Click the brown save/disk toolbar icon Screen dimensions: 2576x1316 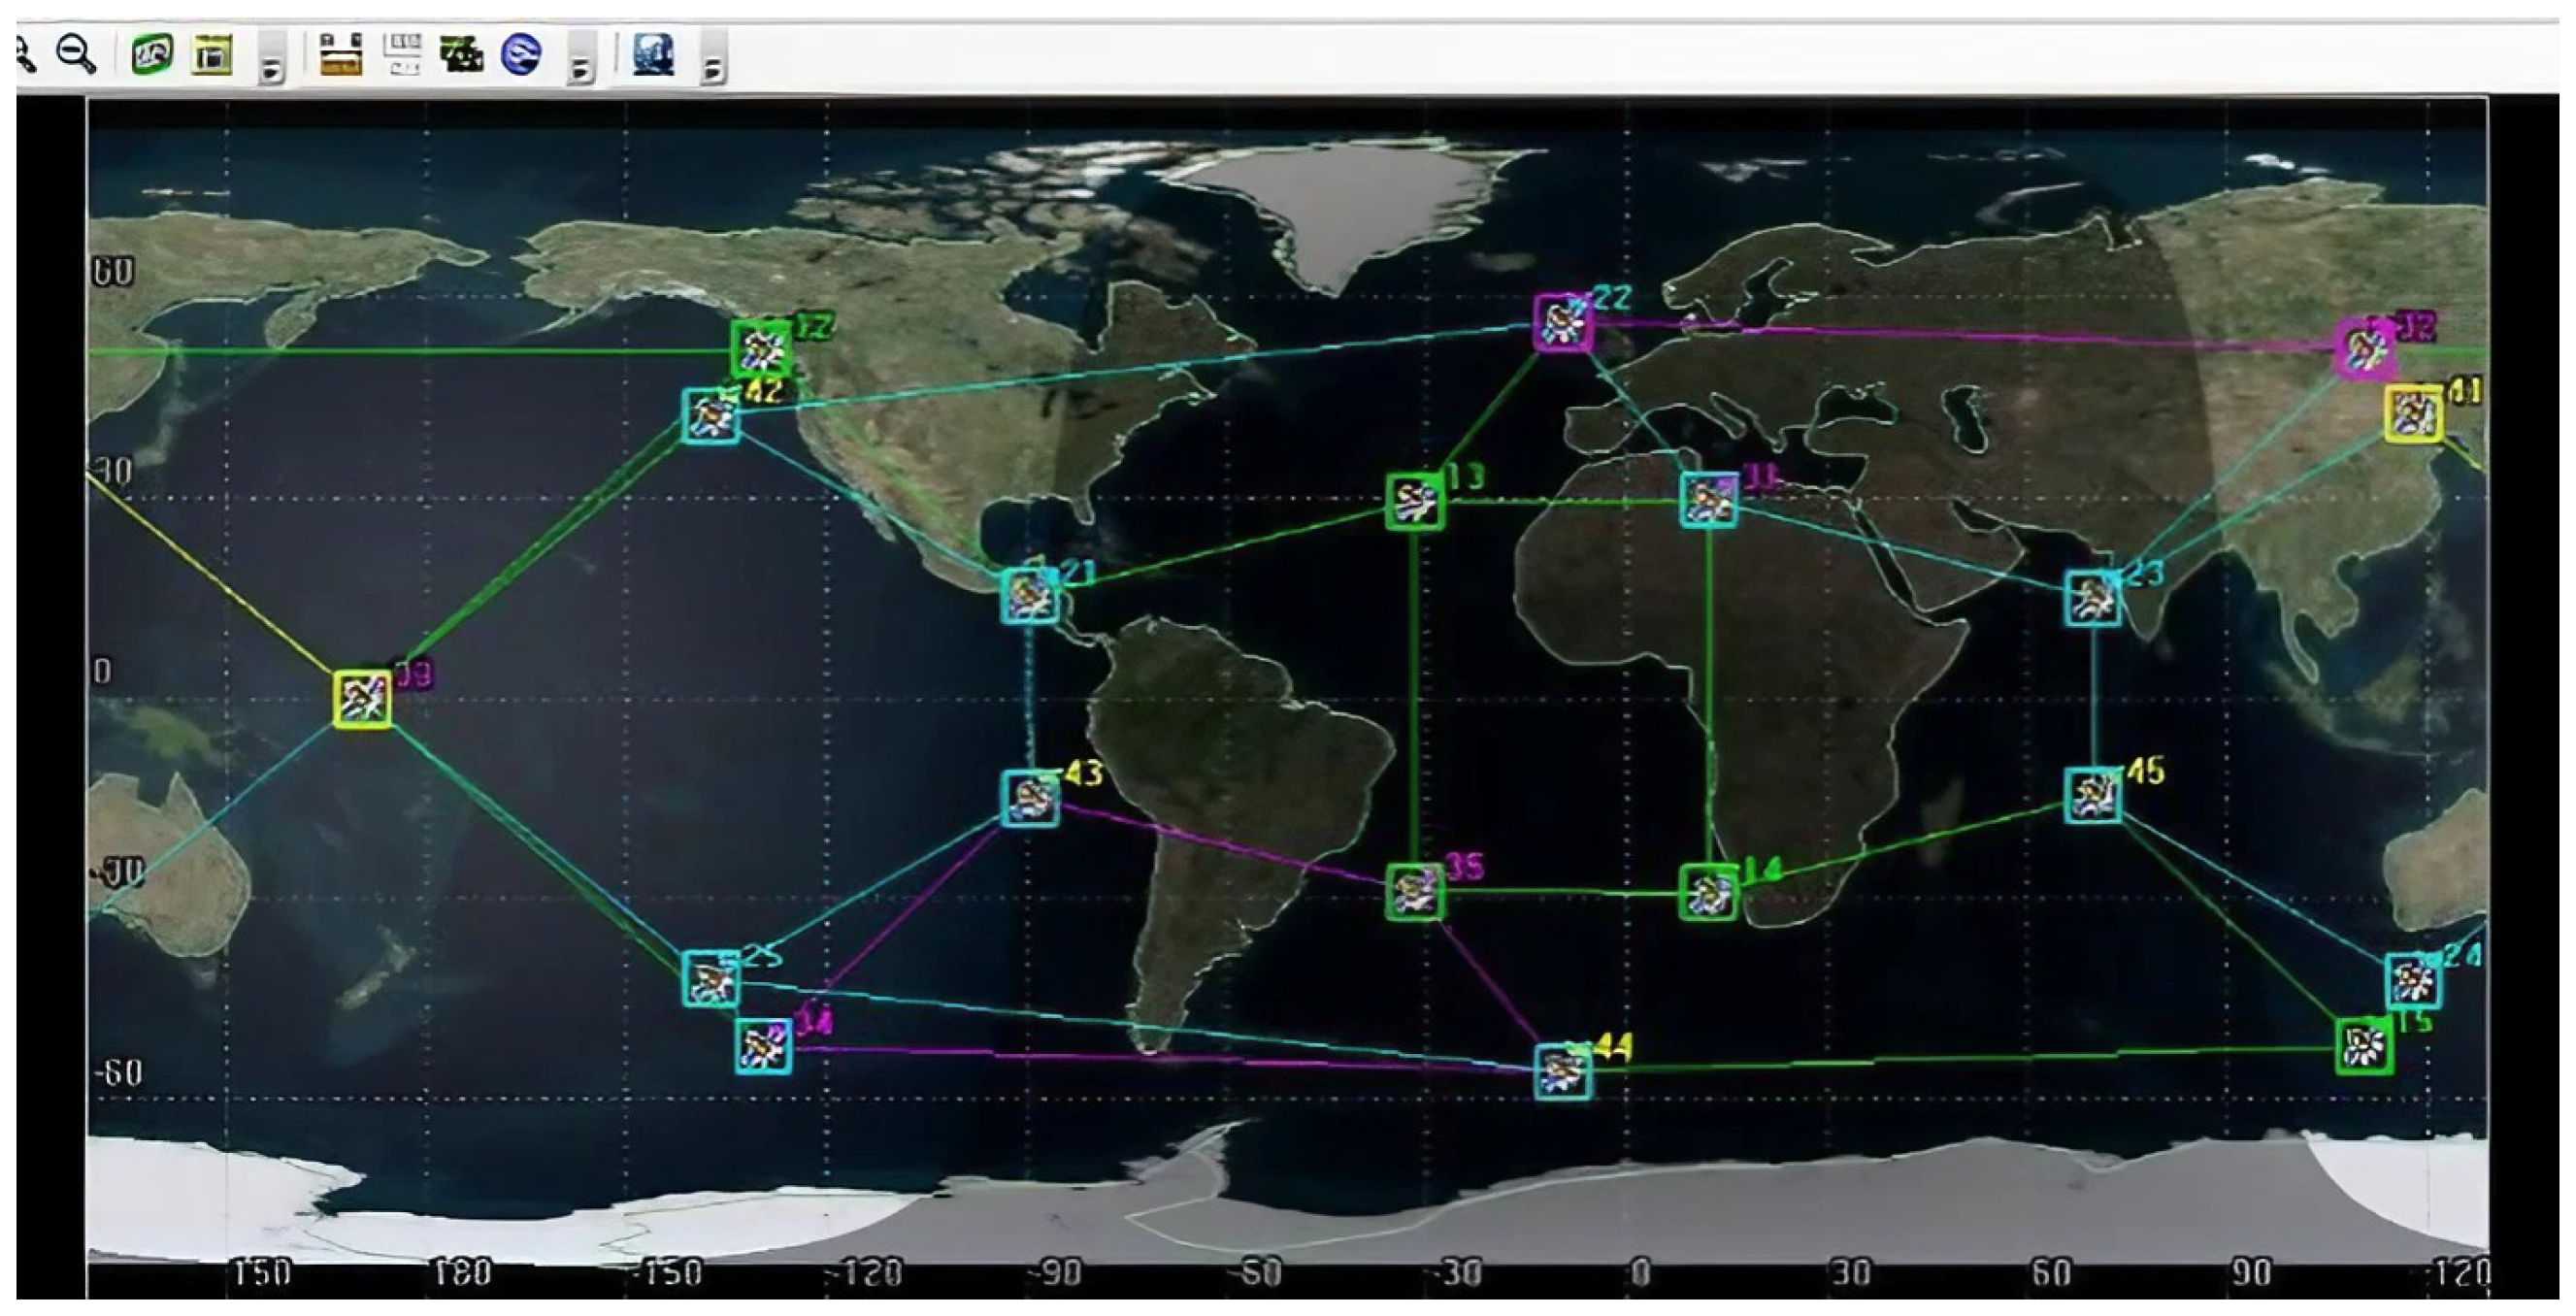pyautogui.click(x=340, y=54)
